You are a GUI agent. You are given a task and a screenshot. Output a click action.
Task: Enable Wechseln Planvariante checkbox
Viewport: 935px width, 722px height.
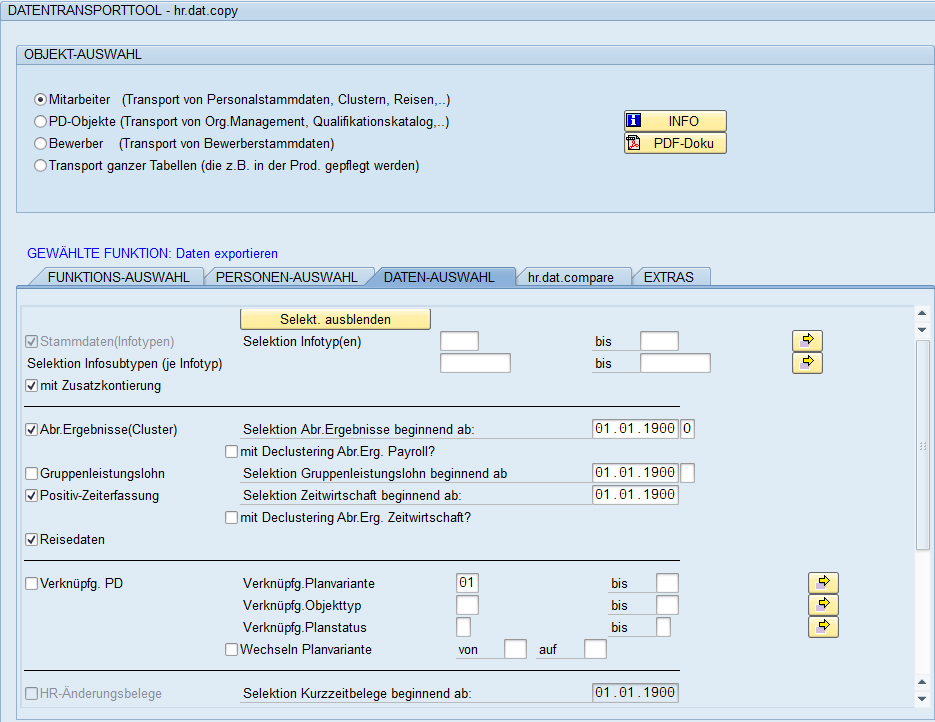tap(231, 650)
